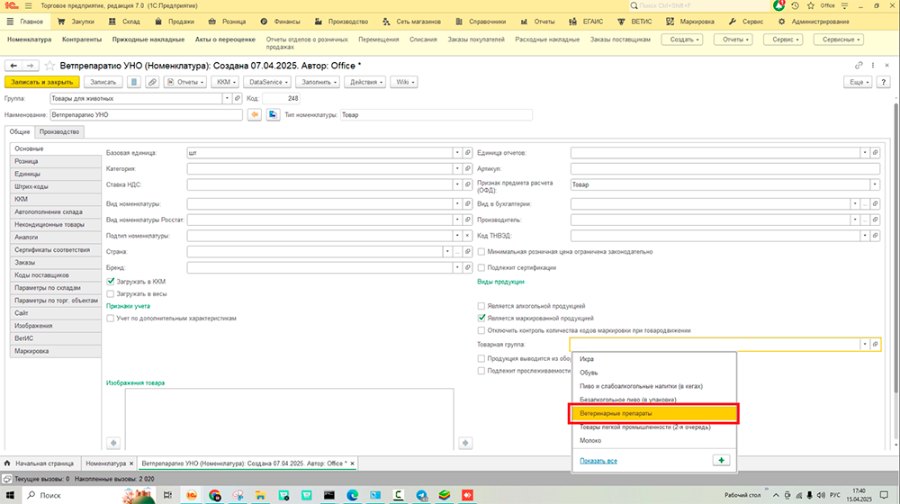Expand Ставка НДС dropdown arrow
Screen dimensions: 900x504
(x=457, y=185)
